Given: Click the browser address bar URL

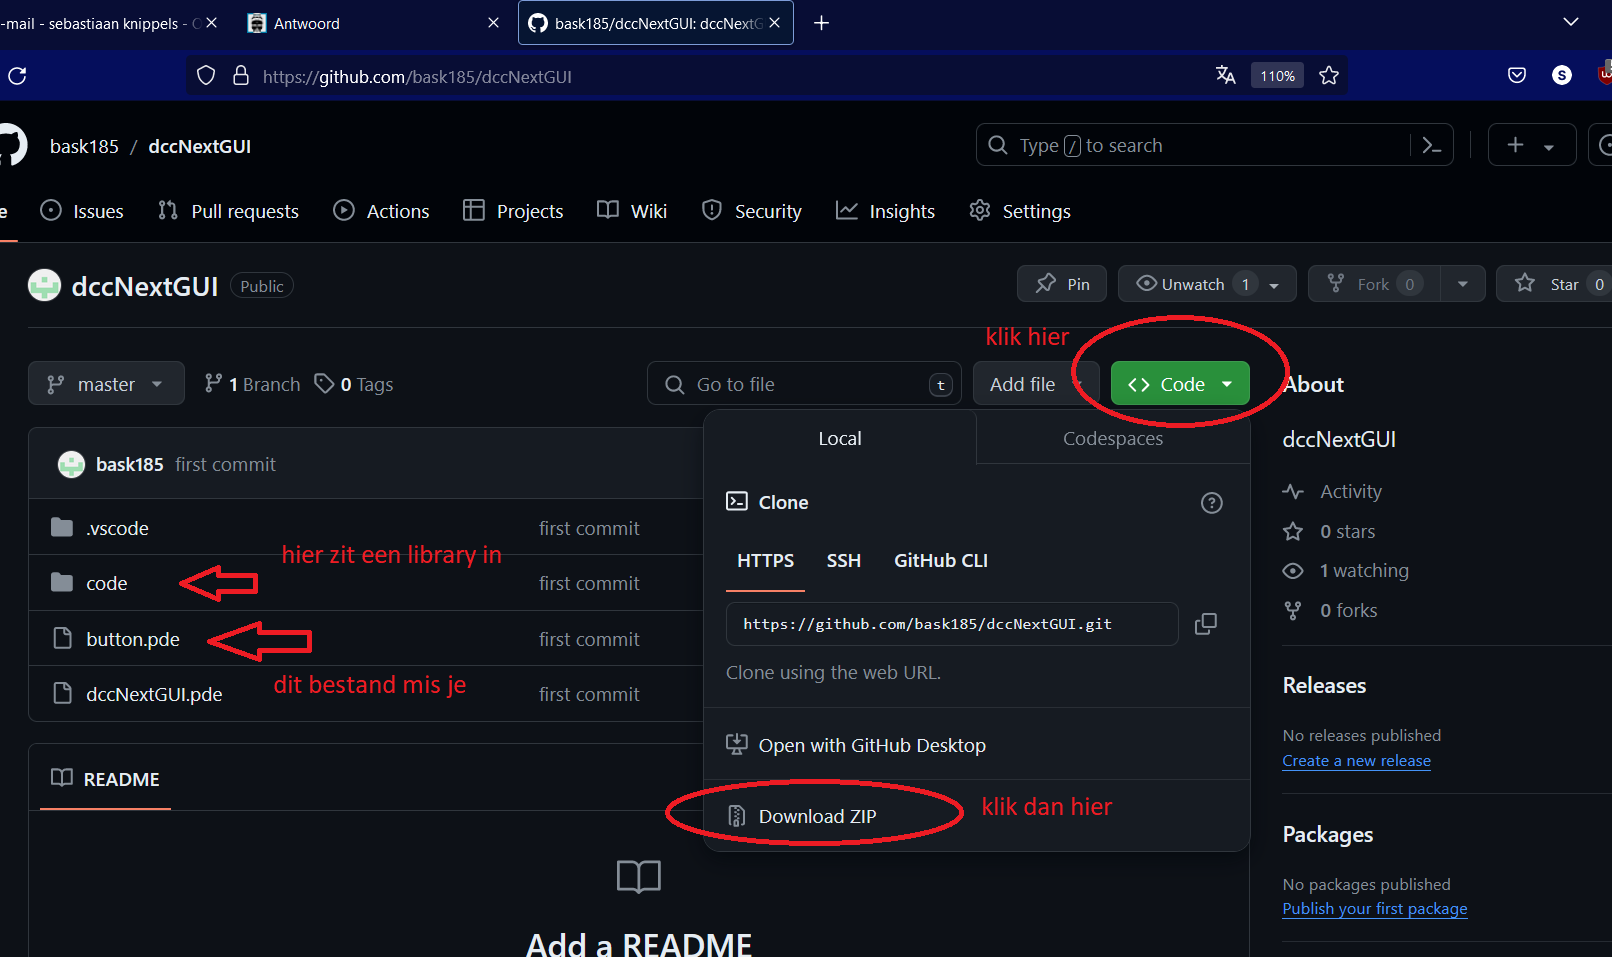Looking at the screenshot, I should point(417,77).
